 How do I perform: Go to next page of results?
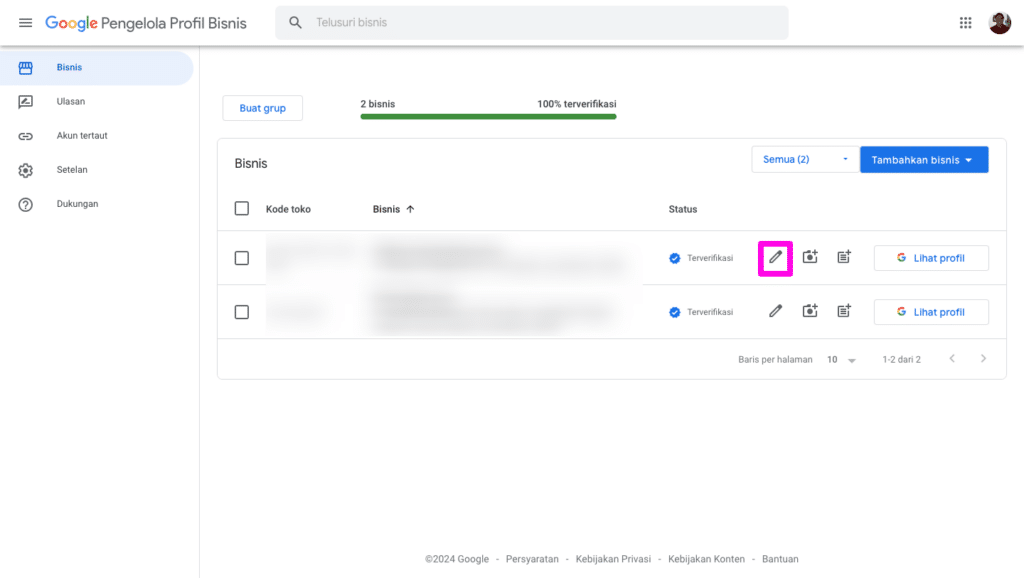[x=983, y=359]
